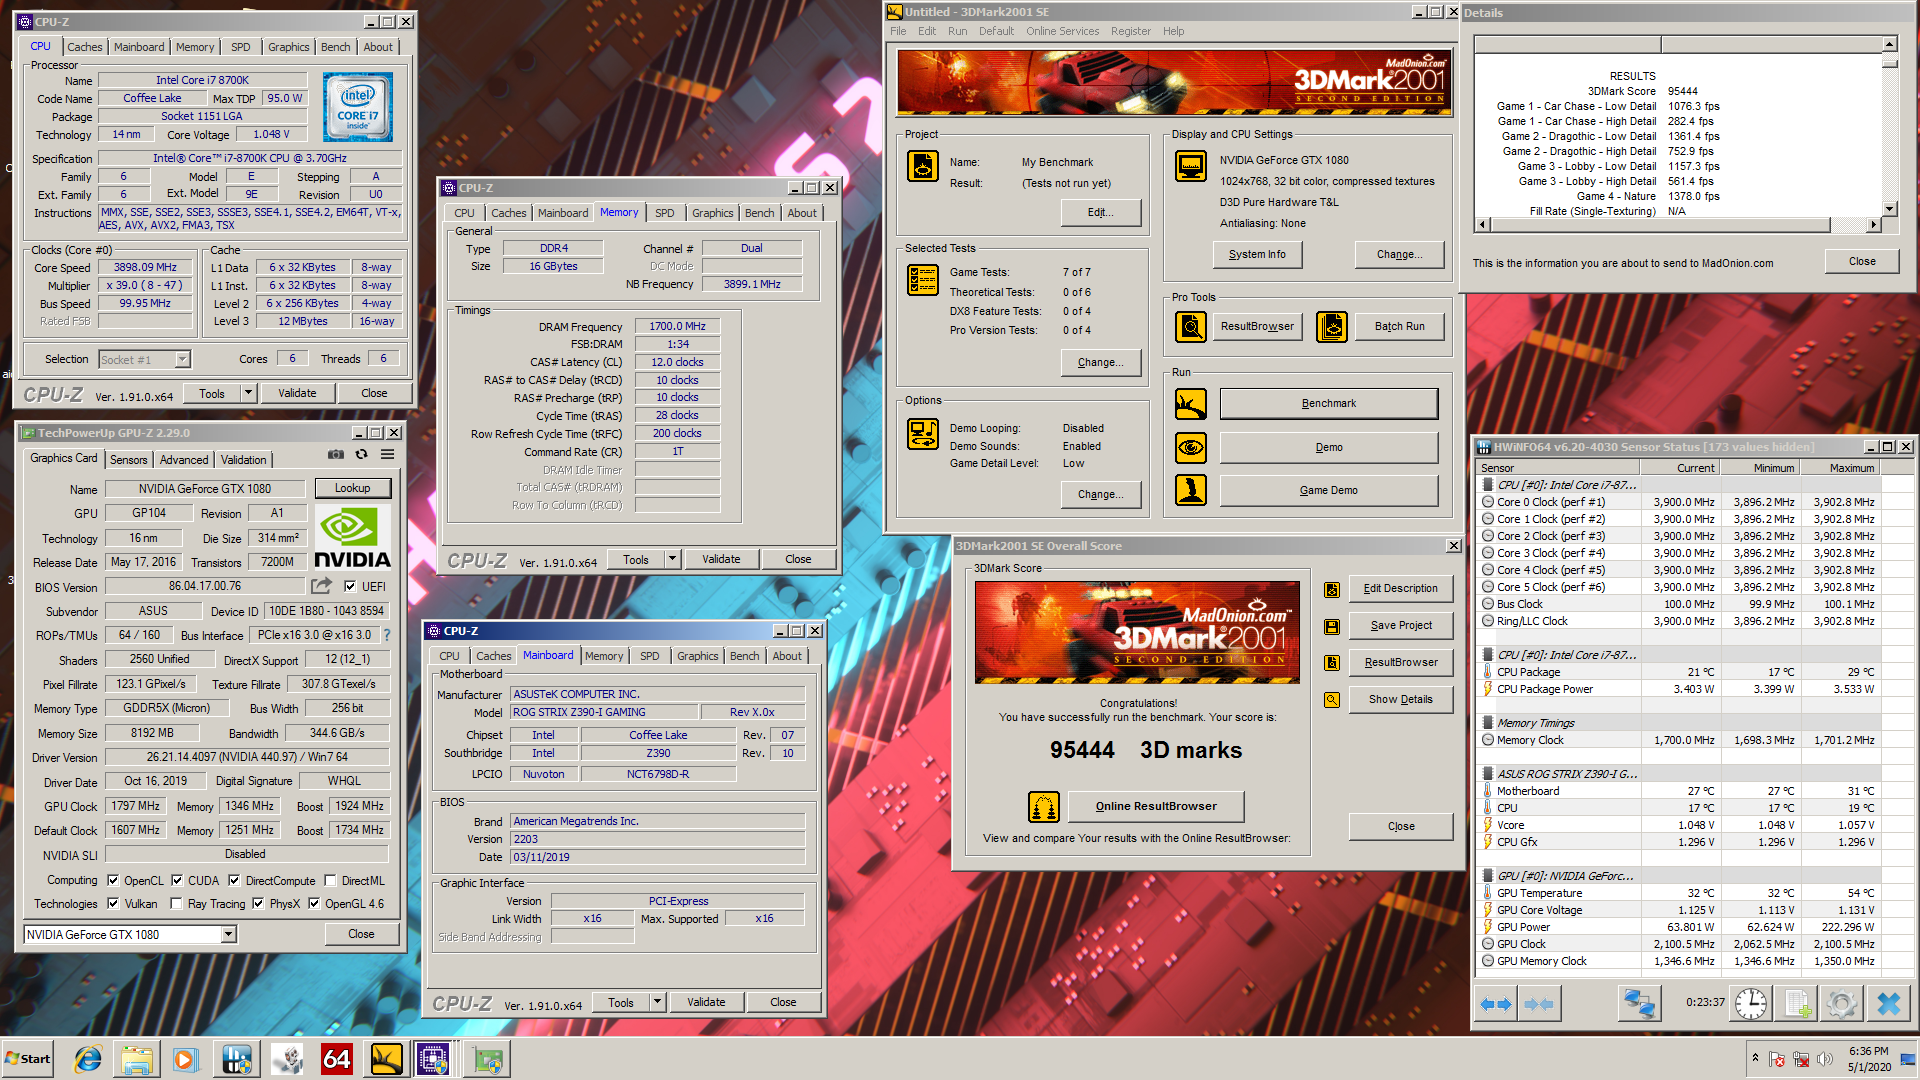Viewport: 1920px width, 1080px height.
Task: Take a GPU-Z screenshot with camera icon
Action: click(x=336, y=454)
